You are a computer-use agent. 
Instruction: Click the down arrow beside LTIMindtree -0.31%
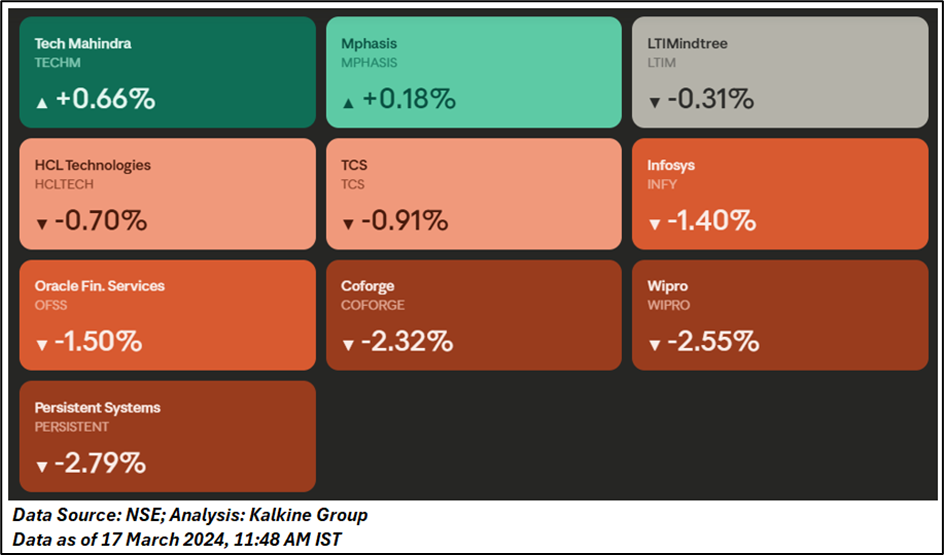pos(654,102)
